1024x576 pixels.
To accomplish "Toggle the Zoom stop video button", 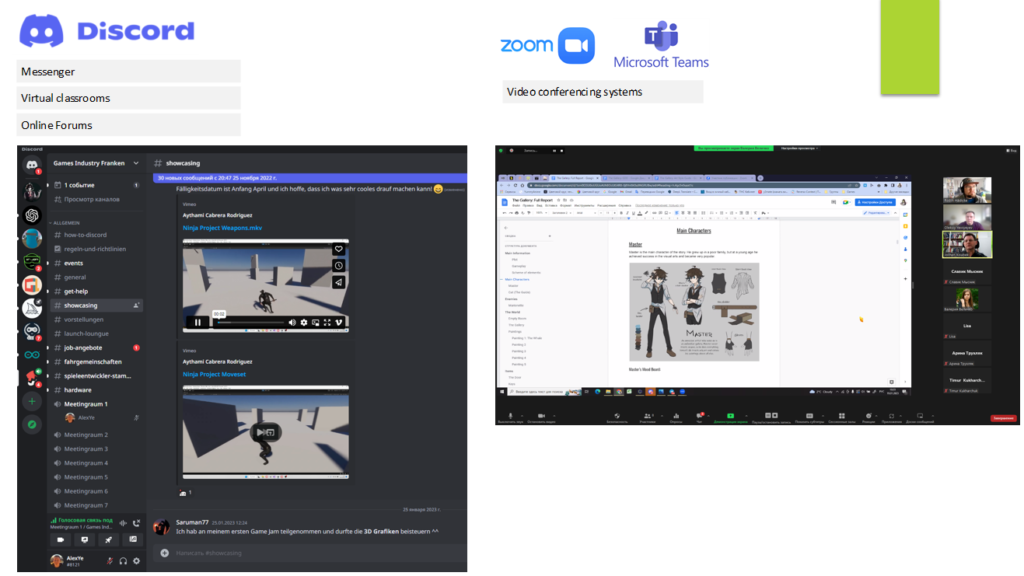I will (x=541, y=417).
